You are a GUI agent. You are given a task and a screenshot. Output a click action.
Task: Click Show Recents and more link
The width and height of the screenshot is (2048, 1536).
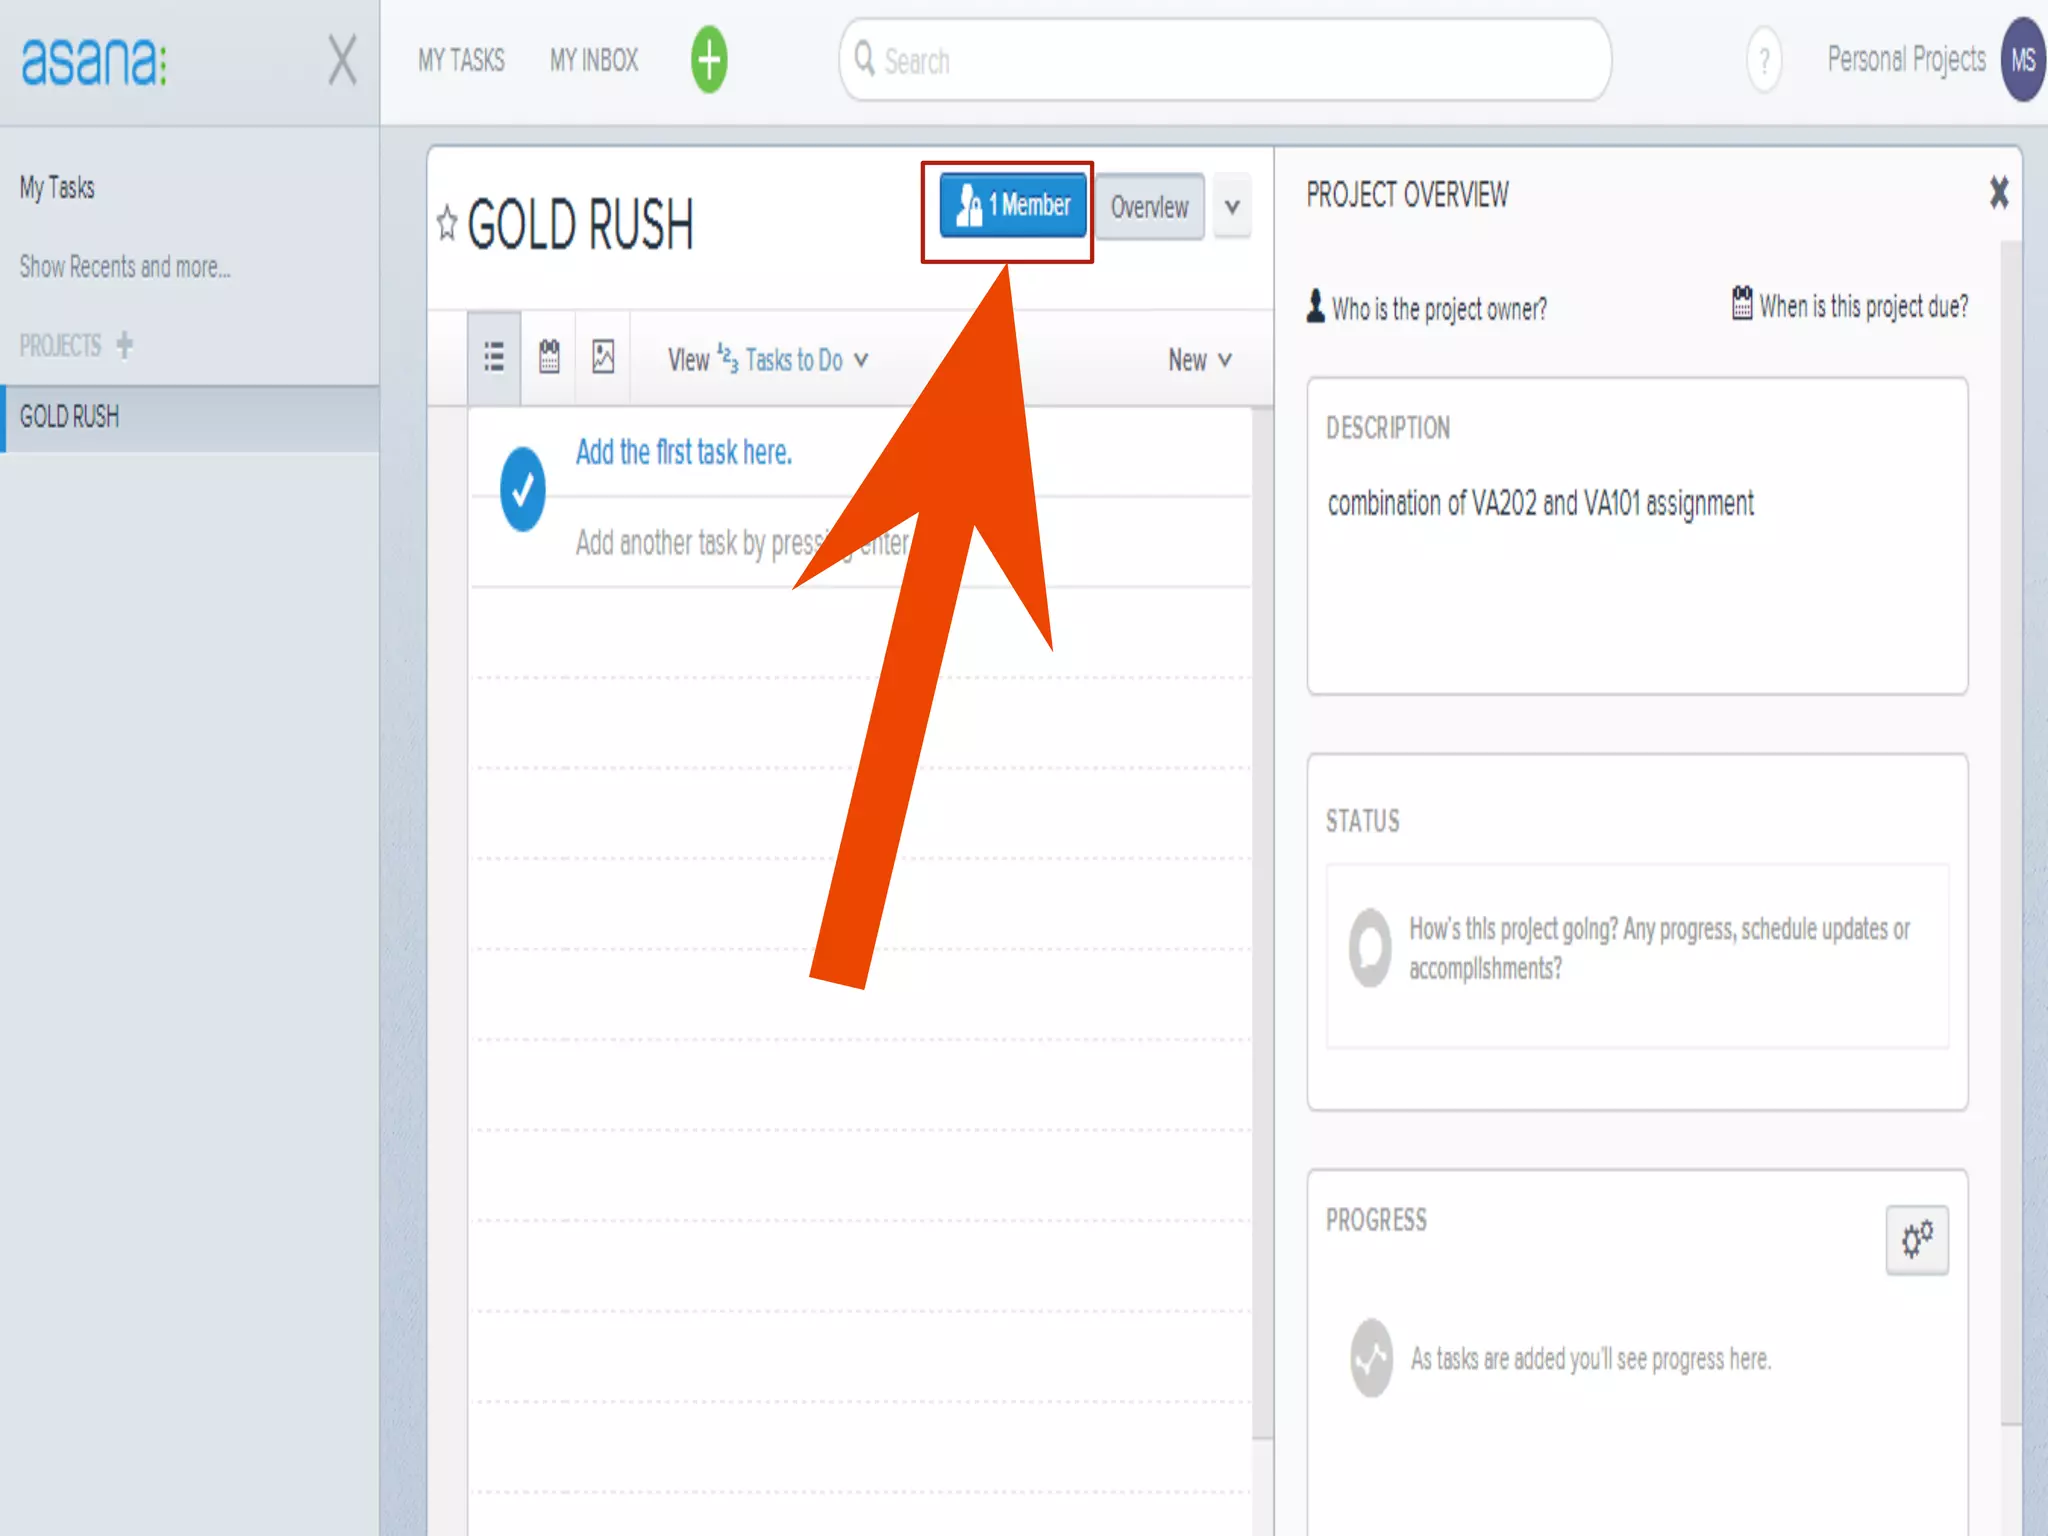[125, 267]
